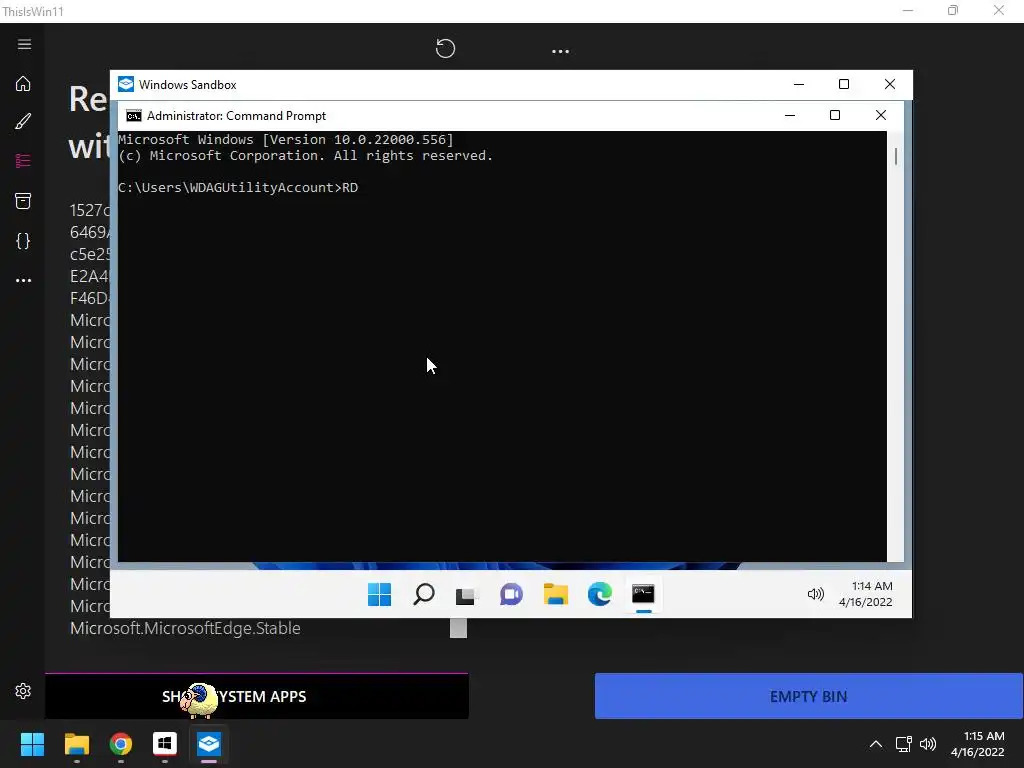The height and width of the screenshot is (768, 1024).
Task: Click the command line after RD
Action: pos(363,188)
